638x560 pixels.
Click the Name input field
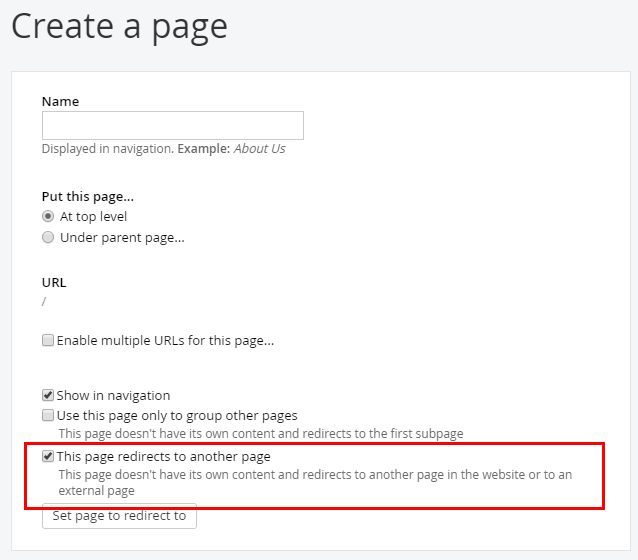point(173,125)
